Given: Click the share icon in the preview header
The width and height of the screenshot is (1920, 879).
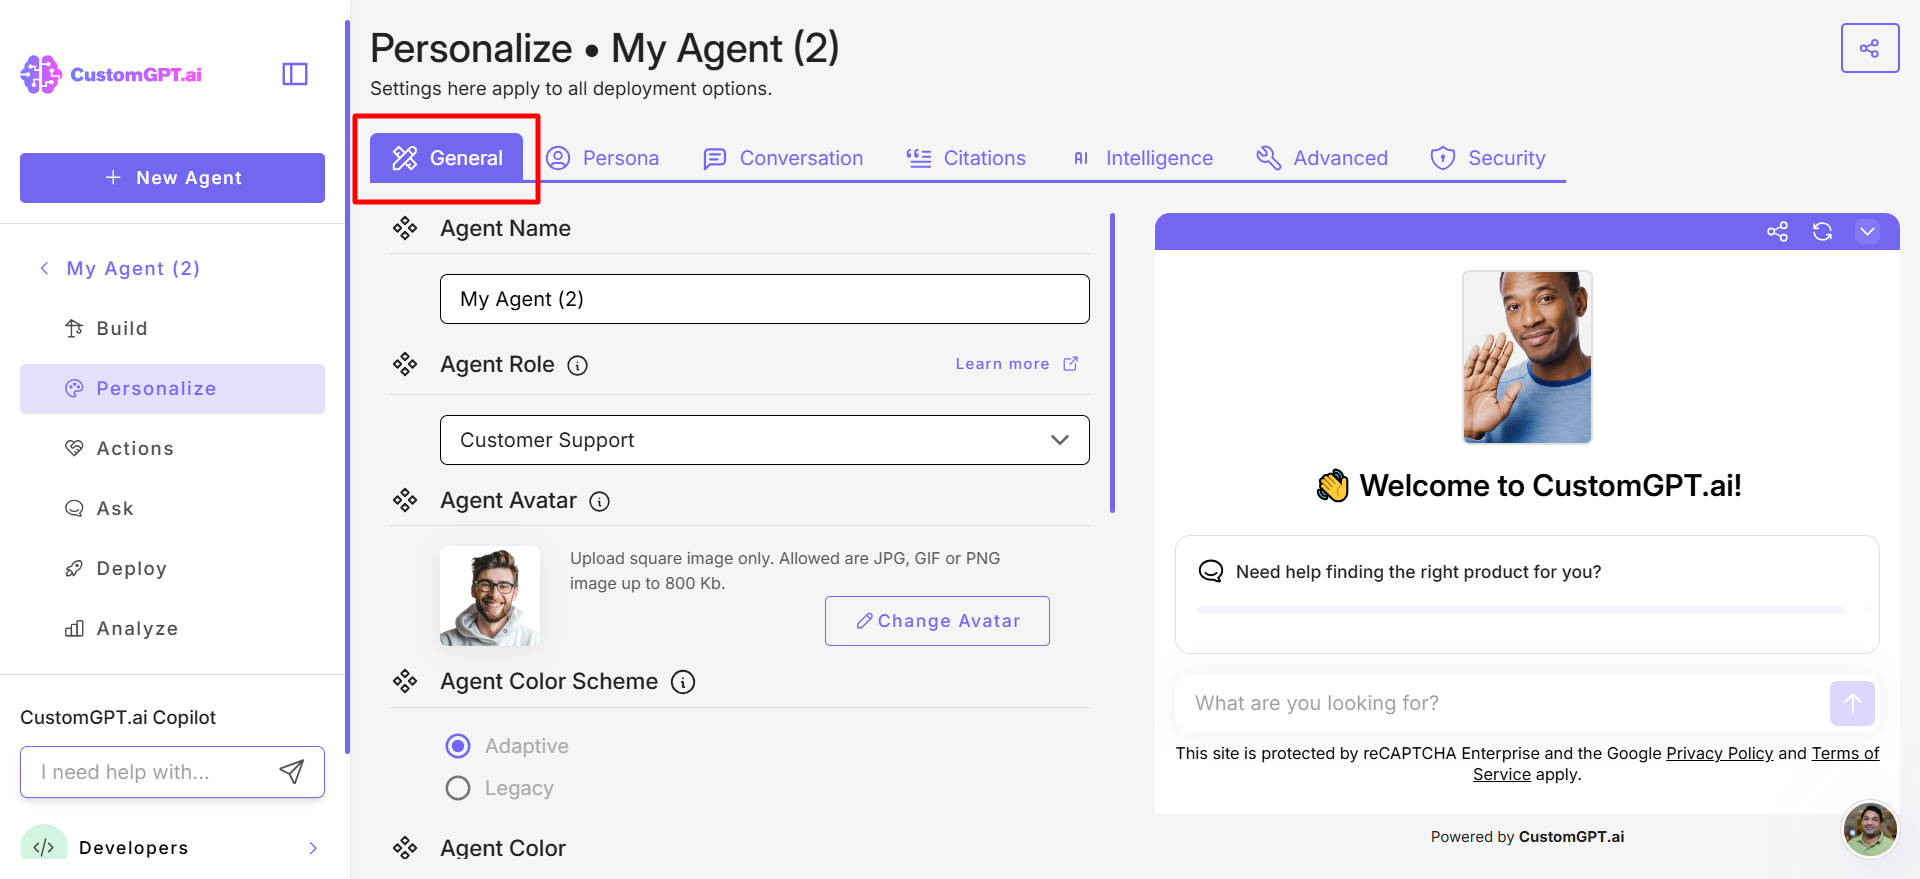Looking at the screenshot, I should click(x=1777, y=232).
